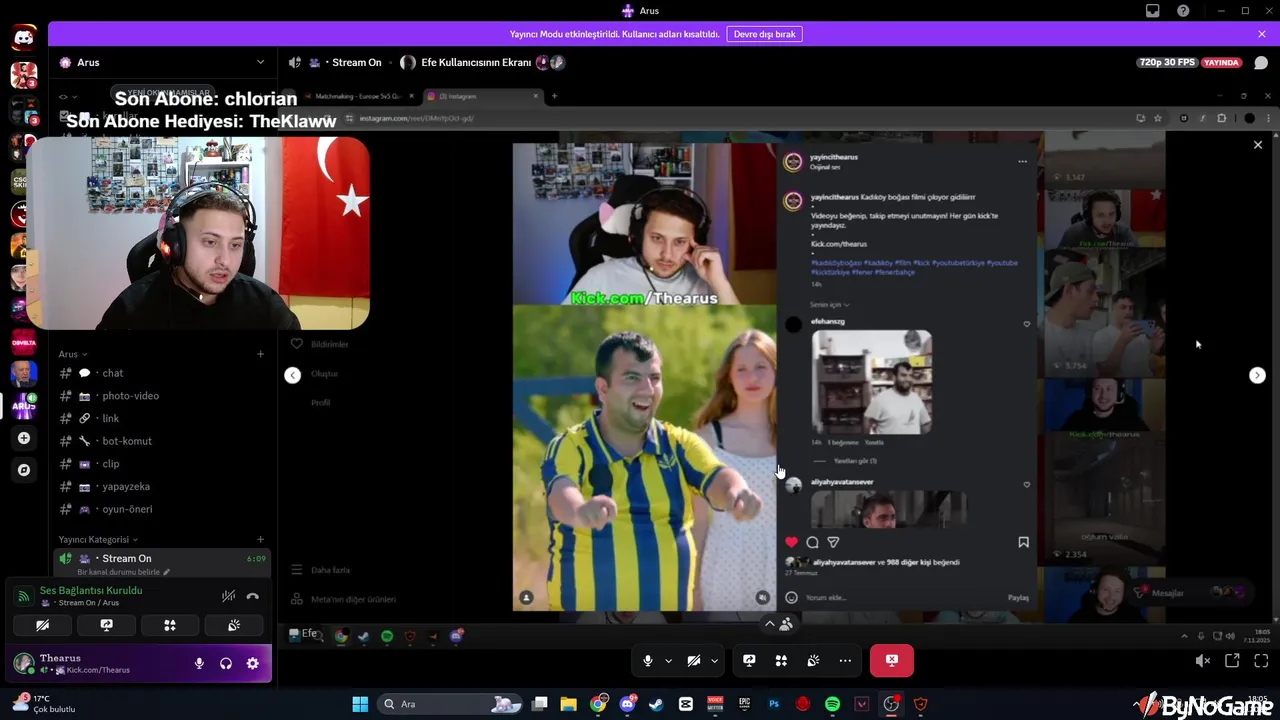
Task: Enter fullscreen stream view
Action: (1261, 660)
